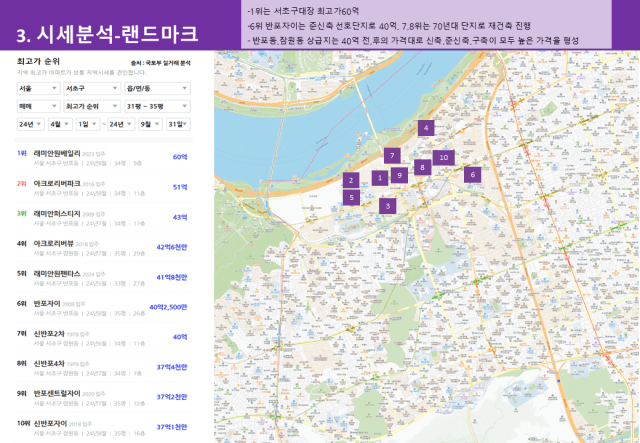Click the slide title 3. 시세분석-랜드마크

(108, 34)
